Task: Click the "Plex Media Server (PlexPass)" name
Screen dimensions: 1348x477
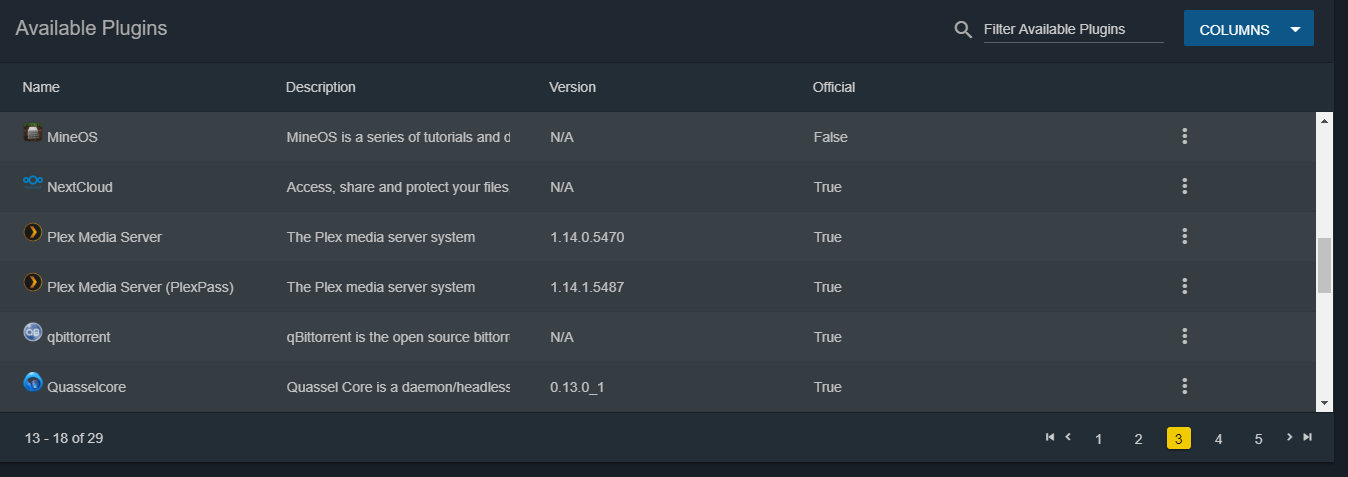Action: coord(140,287)
